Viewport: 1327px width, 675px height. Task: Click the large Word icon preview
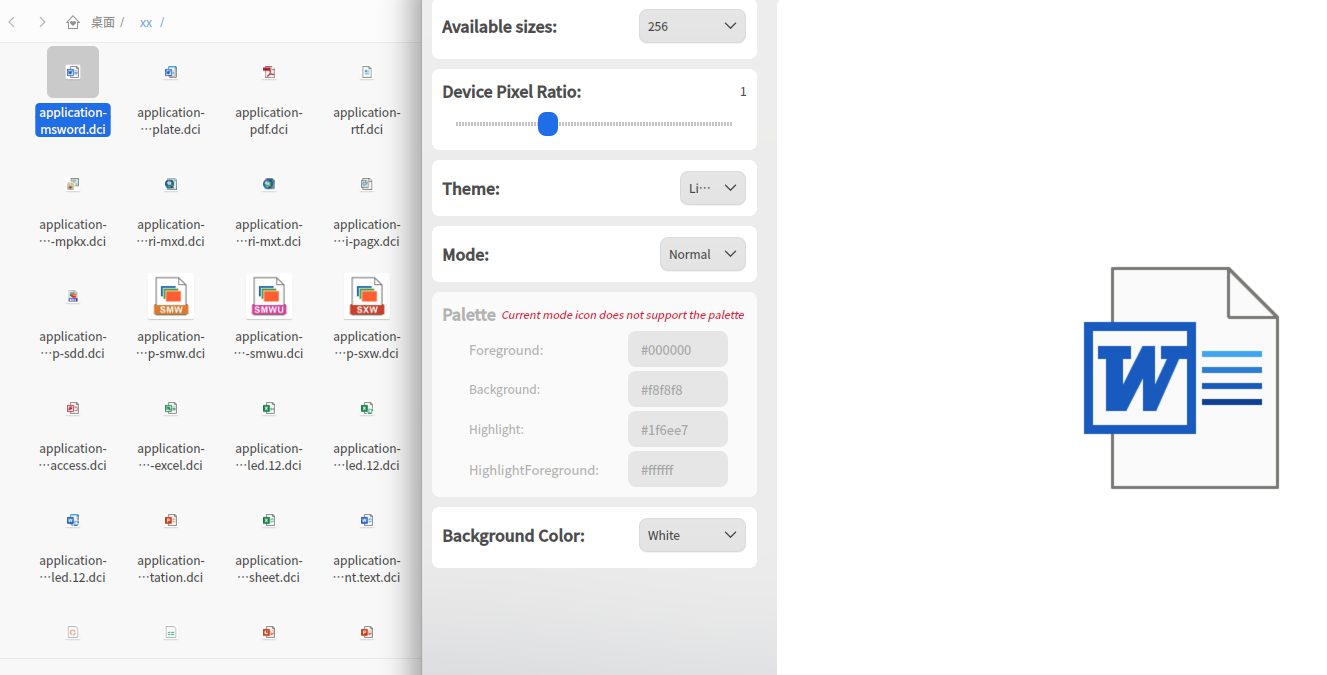1181,378
